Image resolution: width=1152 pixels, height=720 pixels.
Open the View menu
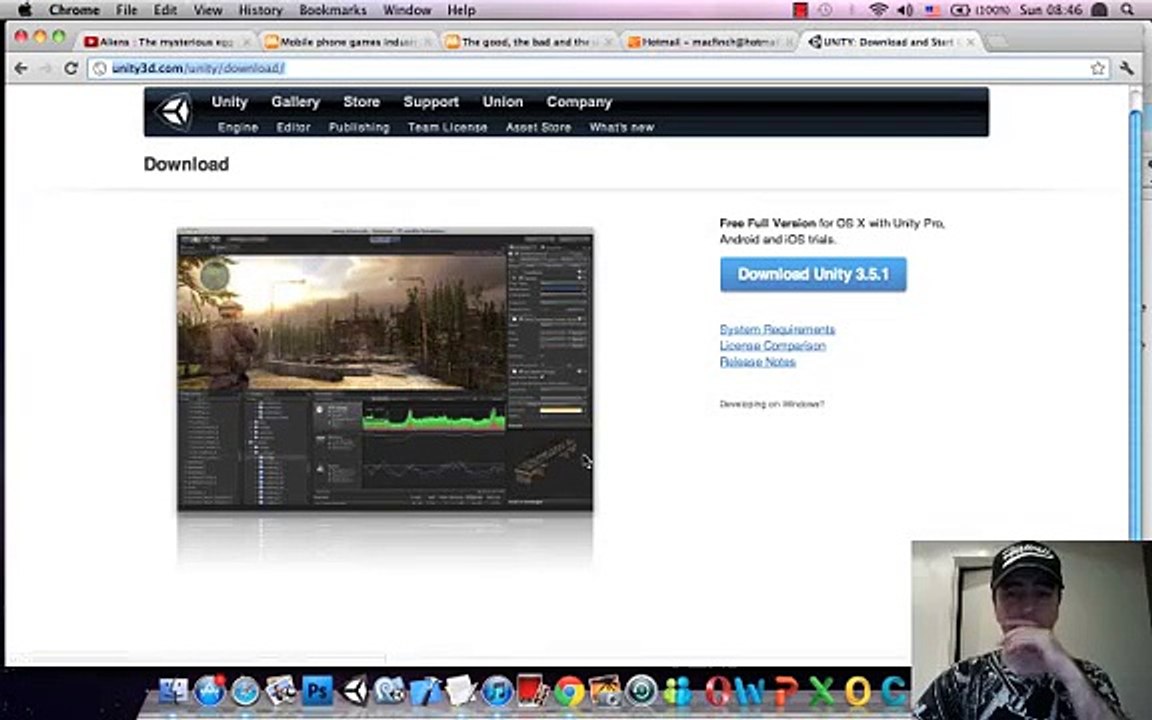click(x=208, y=10)
